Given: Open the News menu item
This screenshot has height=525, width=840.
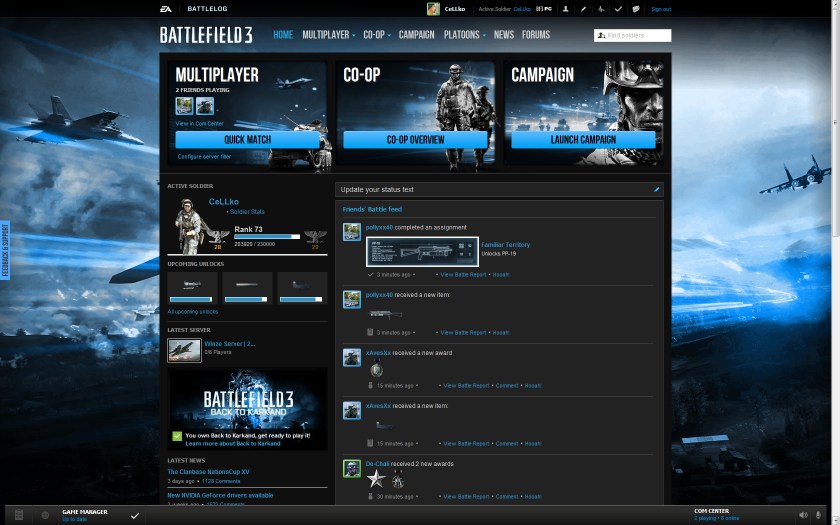Looking at the screenshot, I should pos(504,35).
